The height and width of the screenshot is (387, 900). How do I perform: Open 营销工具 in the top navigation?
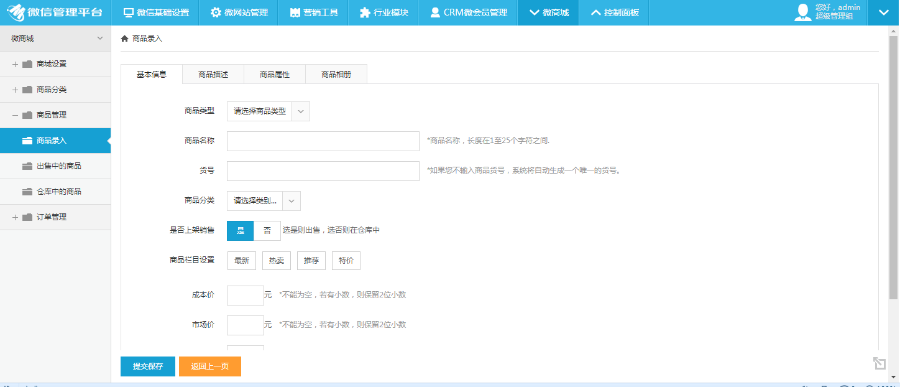[x=314, y=13]
